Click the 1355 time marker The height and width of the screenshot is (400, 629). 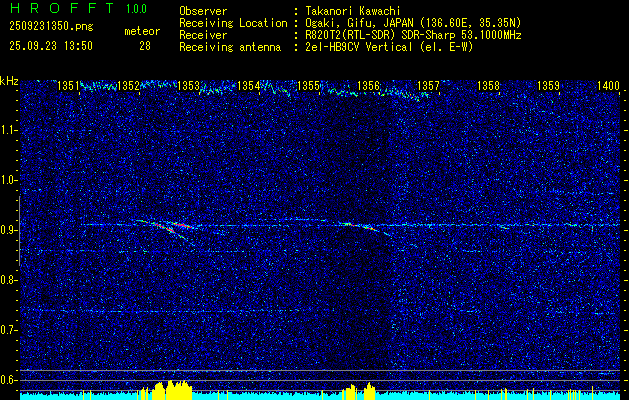pos(308,85)
